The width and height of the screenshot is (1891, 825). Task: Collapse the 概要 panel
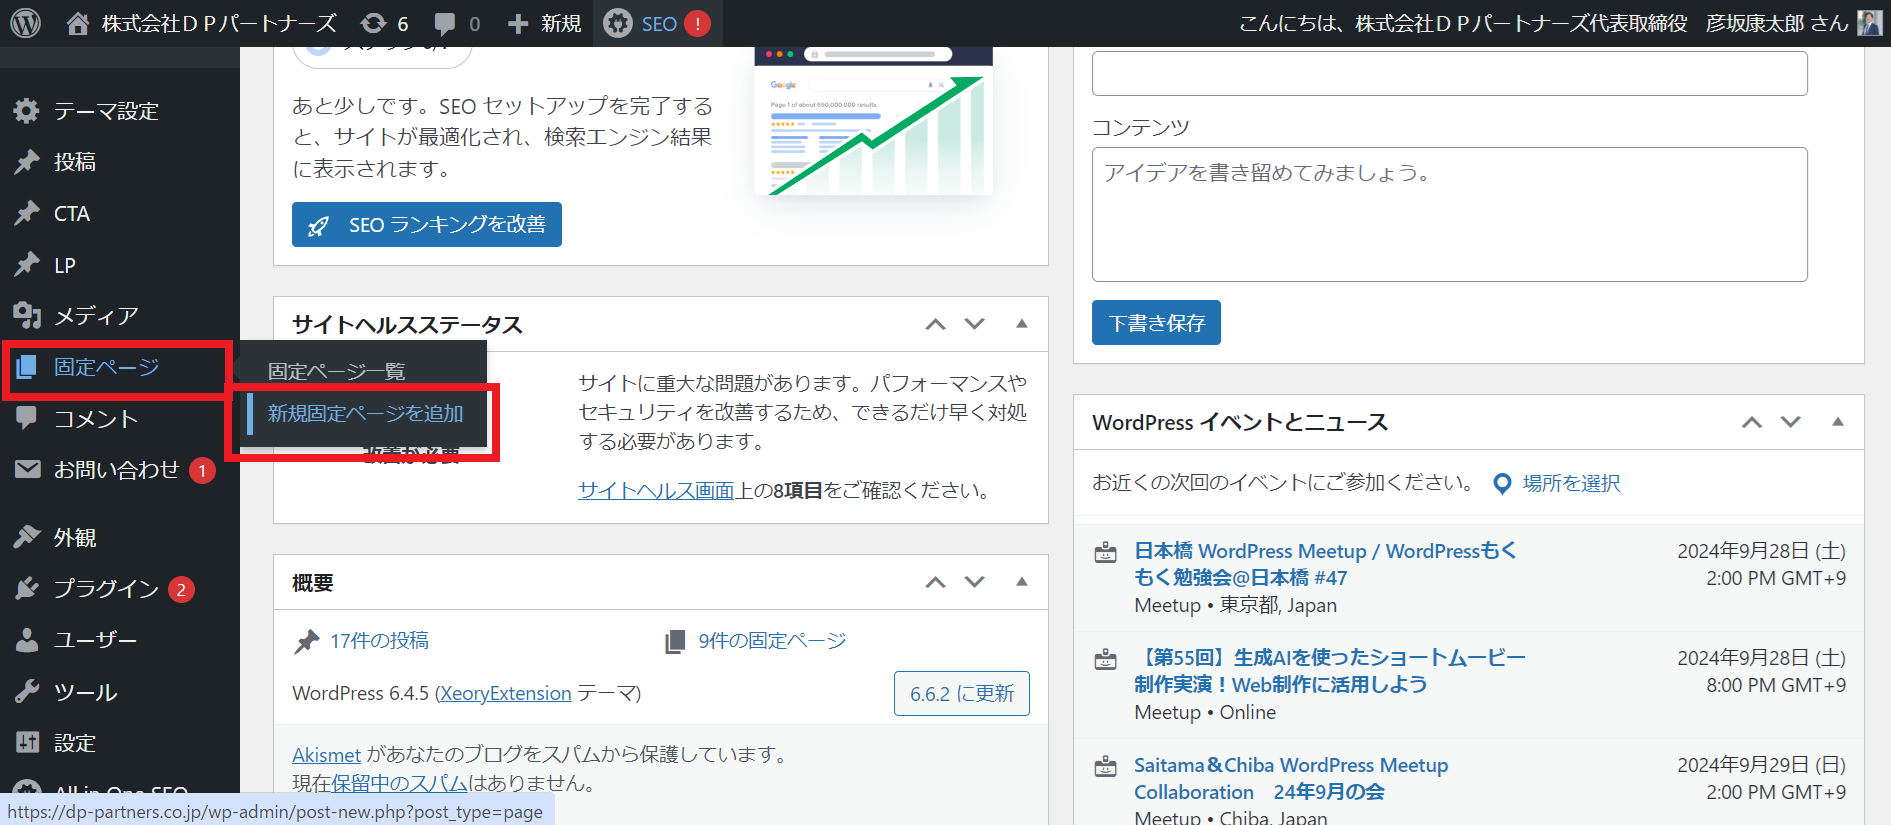(x=1021, y=582)
